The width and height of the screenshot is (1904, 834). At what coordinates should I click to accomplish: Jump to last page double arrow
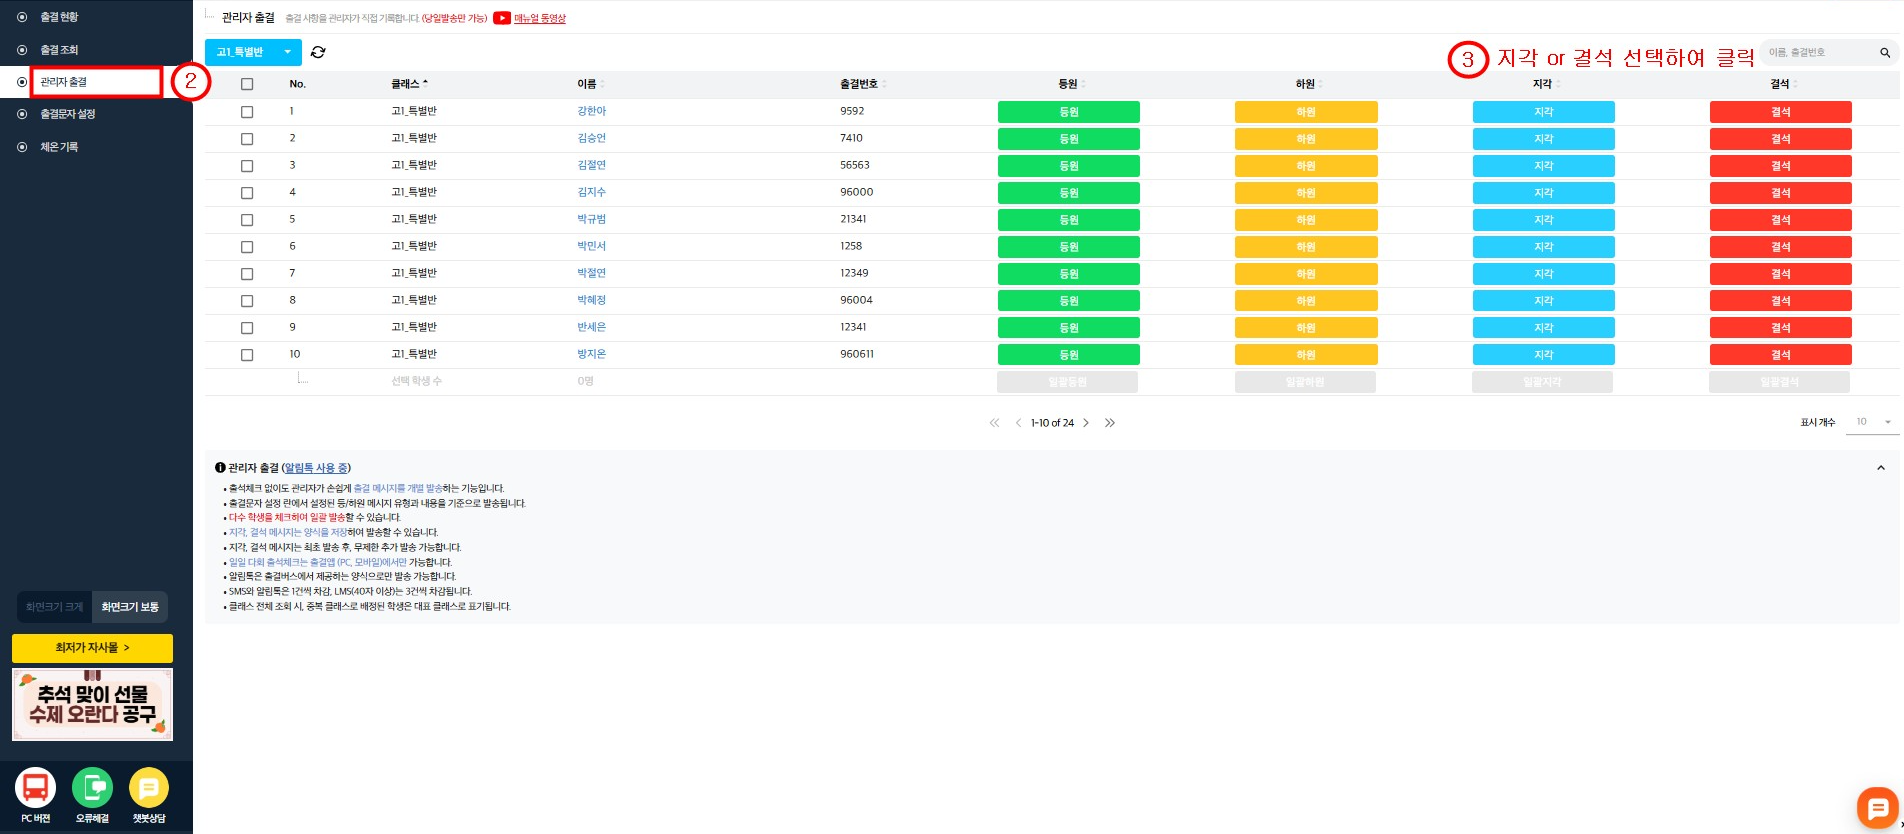click(1110, 423)
